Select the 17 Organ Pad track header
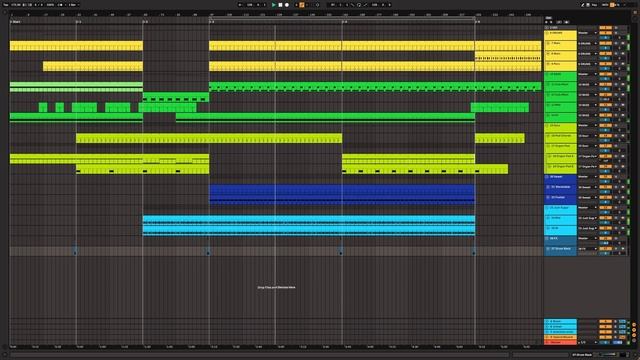The height and width of the screenshot is (360, 640). coord(560,148)
